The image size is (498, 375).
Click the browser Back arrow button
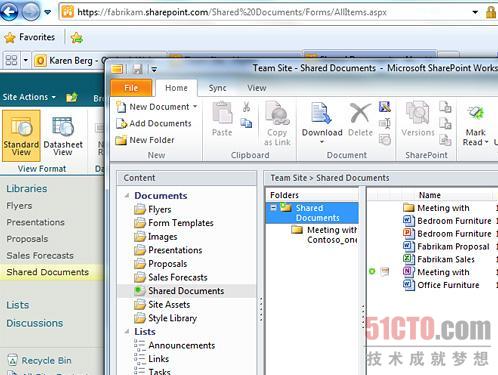tap(9, 12)
